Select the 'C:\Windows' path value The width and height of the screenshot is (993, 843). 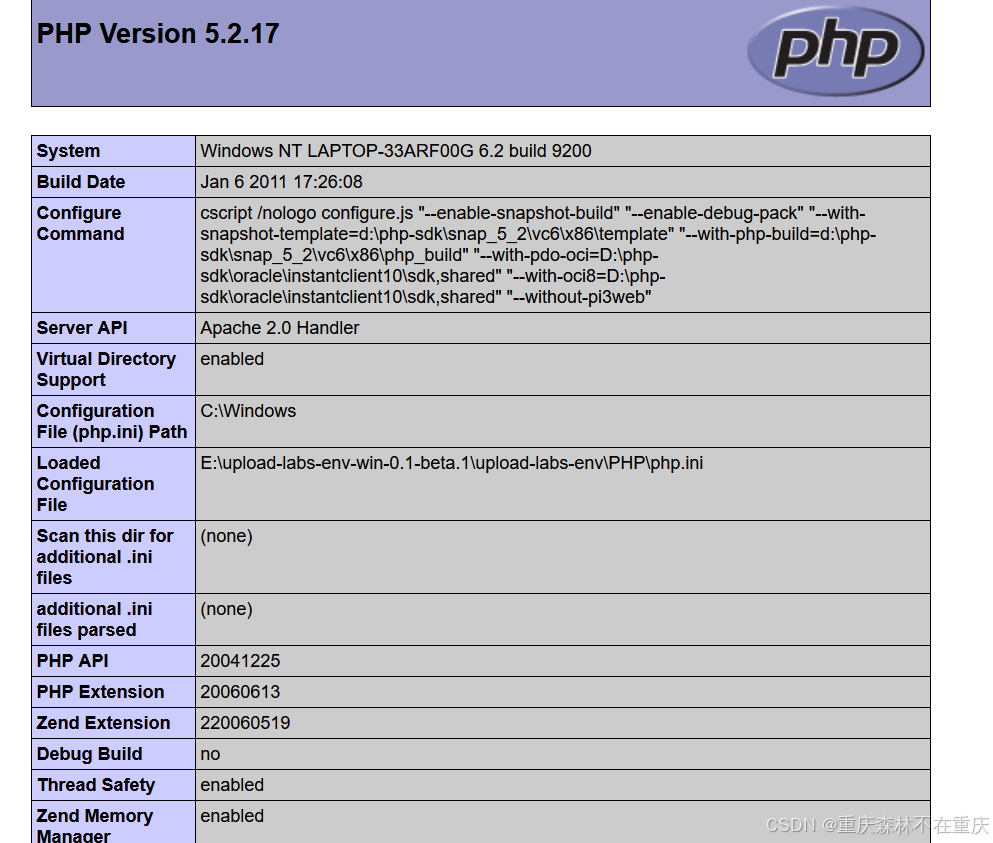click(x=248, y=410)
